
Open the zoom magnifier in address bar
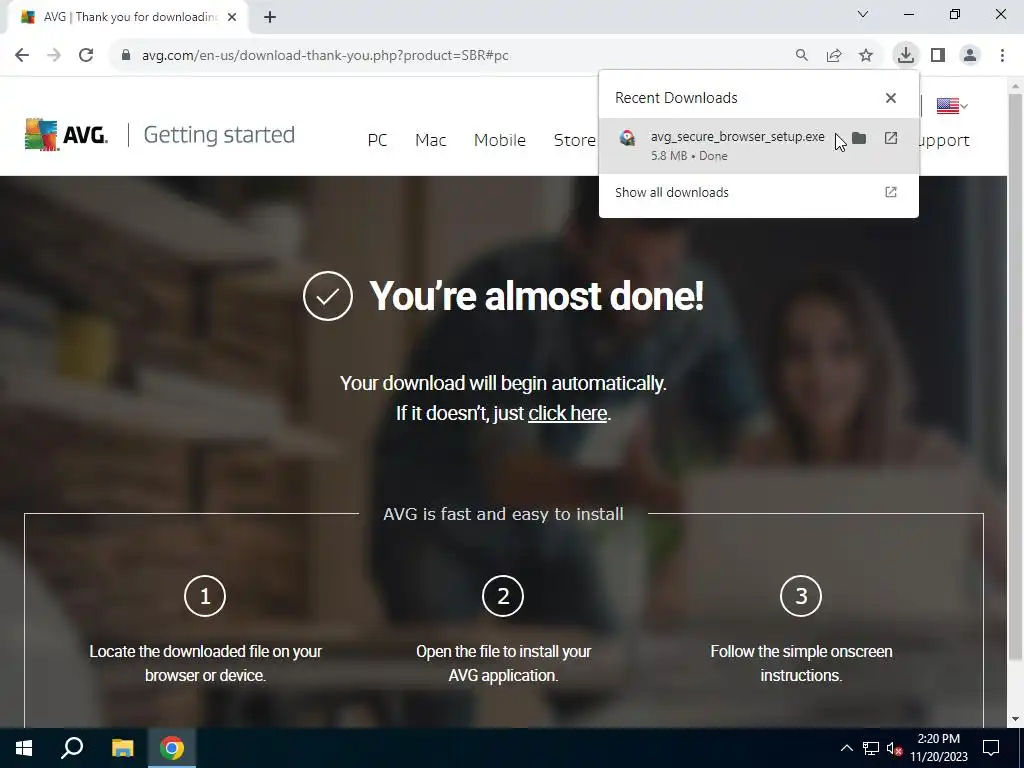click(801, 56)
